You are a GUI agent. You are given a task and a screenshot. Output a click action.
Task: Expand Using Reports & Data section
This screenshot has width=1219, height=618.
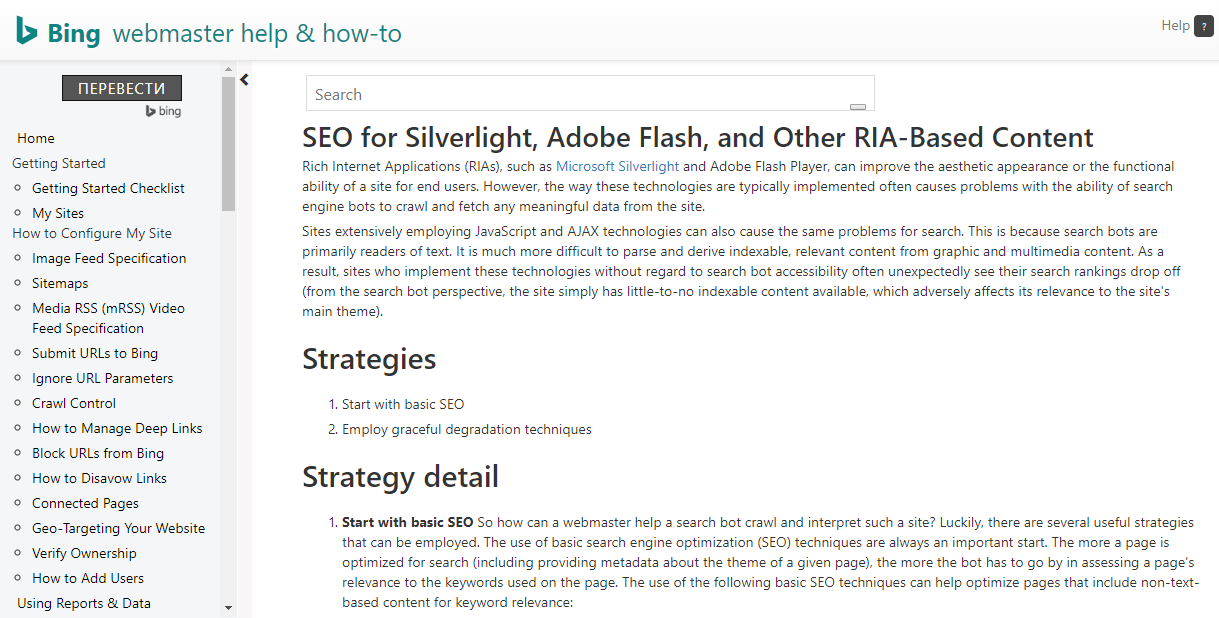coord(84,603)
